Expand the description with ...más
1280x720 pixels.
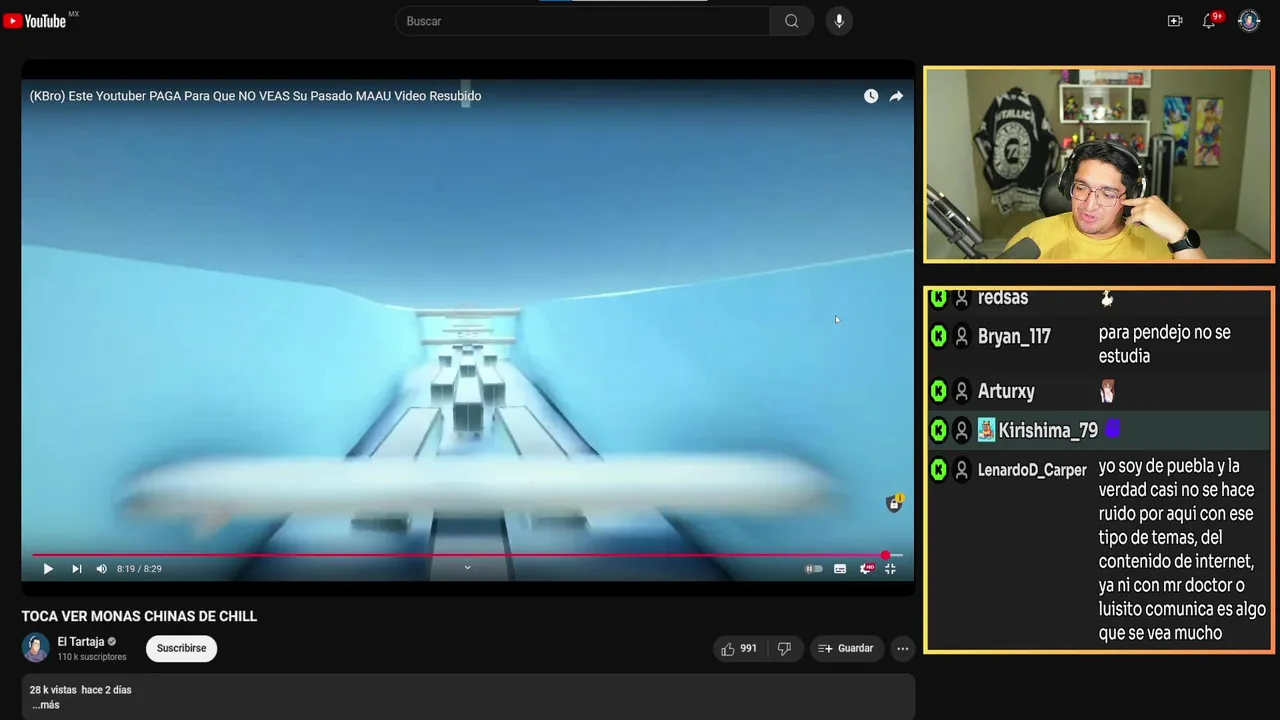[x=46, y=705]
